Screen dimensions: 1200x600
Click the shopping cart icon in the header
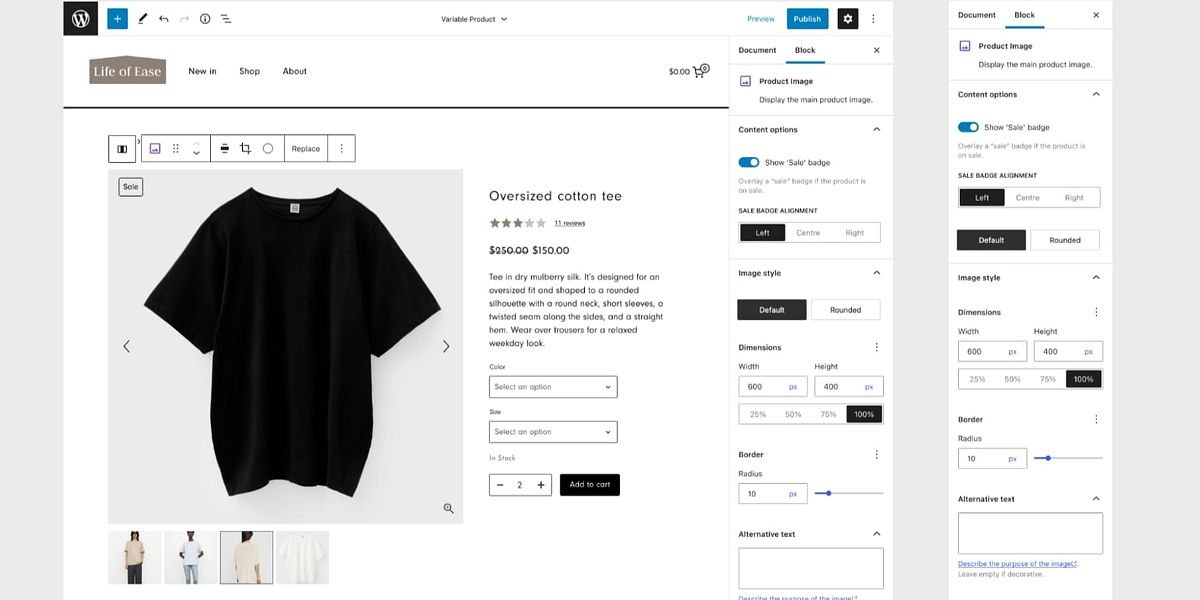pyautogui.click(x=699, y=70)
